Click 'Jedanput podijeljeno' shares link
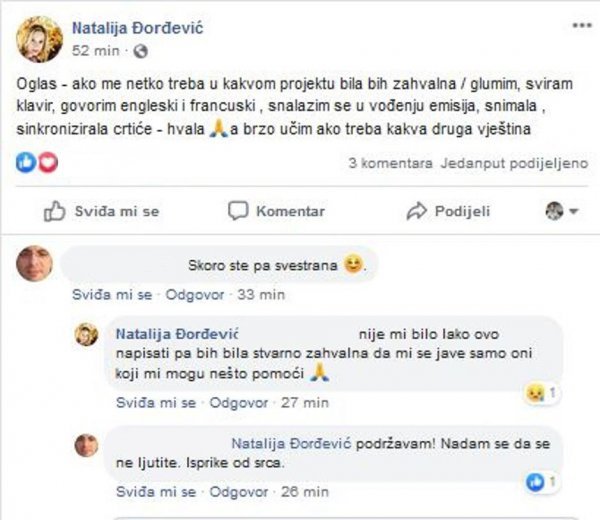Viewport: 600px width, 520px height. point(514,163)
